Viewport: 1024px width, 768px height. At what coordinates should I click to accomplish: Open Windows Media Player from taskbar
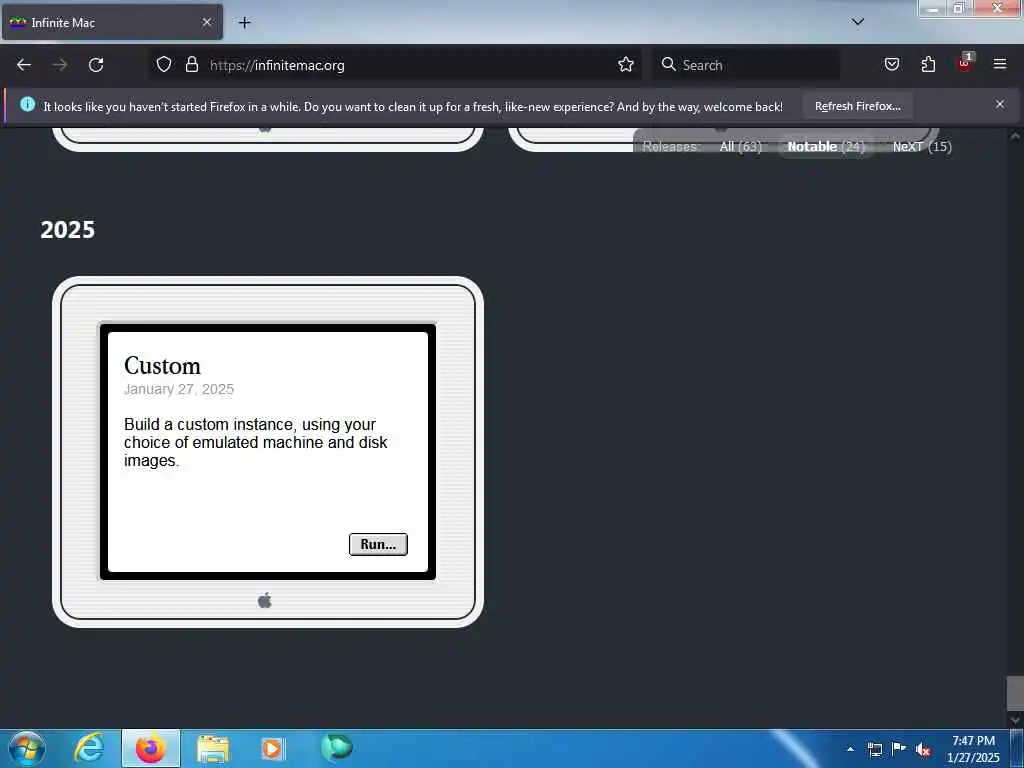click(x=272, y=748)
